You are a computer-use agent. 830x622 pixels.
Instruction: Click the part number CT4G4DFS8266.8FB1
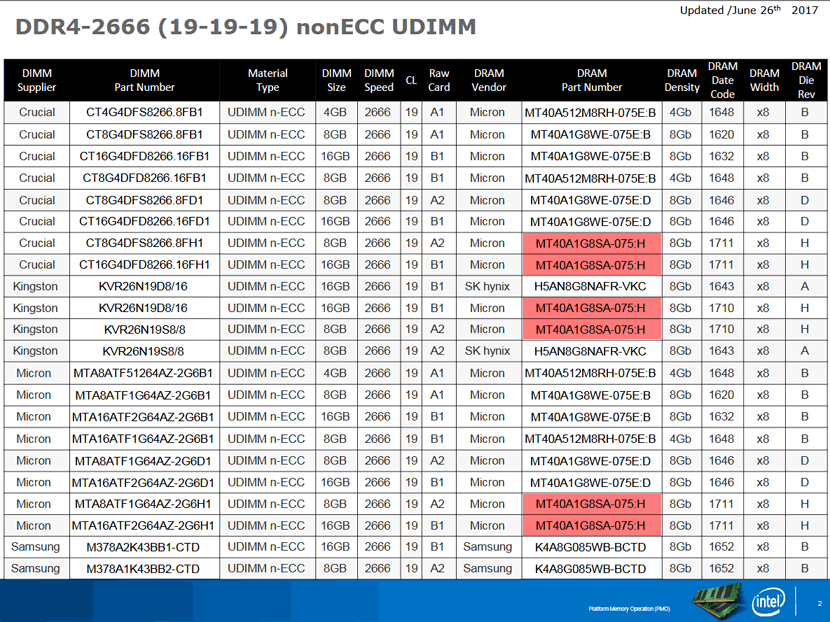145,113
